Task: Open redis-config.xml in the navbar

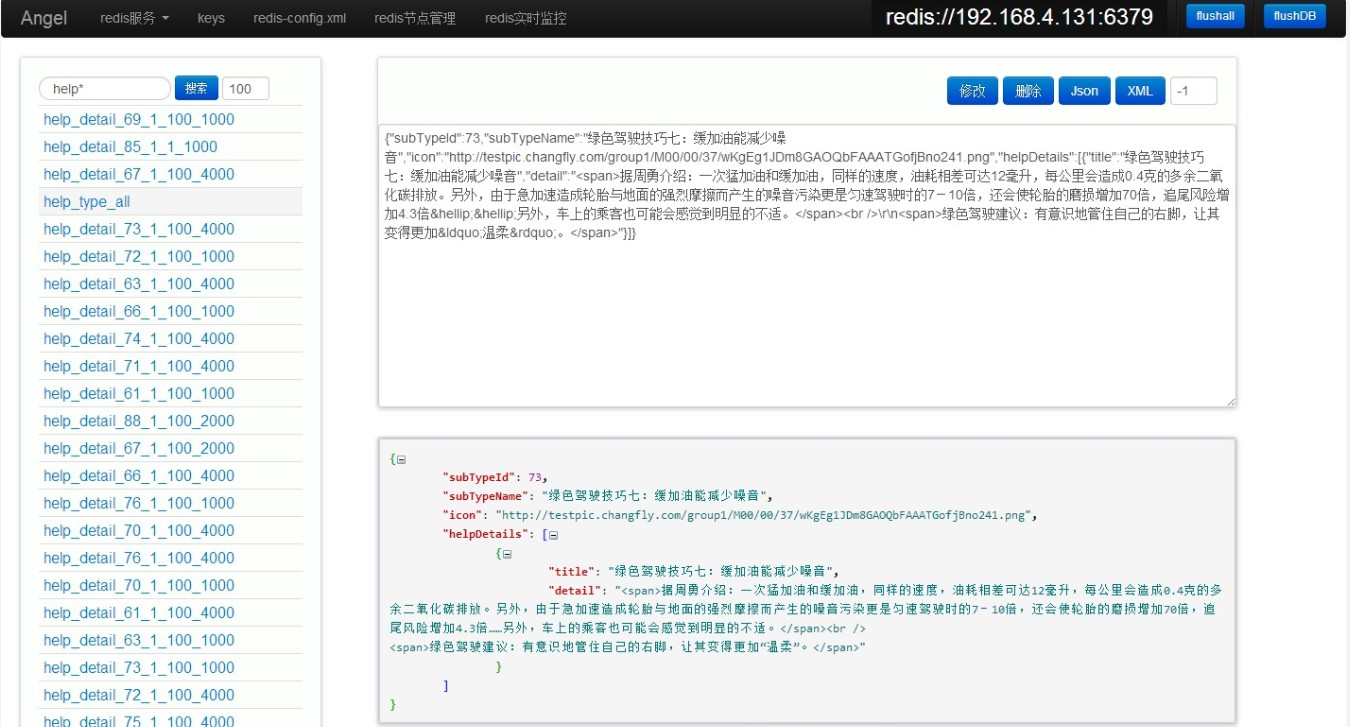Action: pos(299,18)
